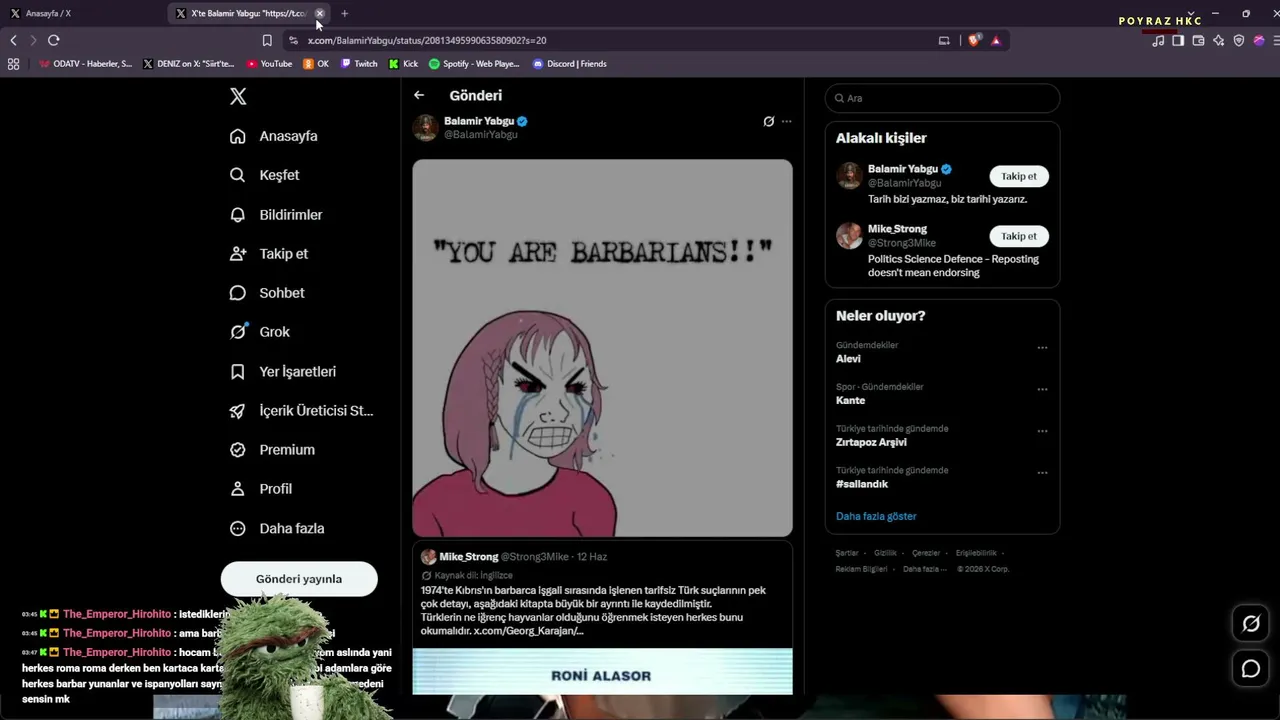Open the Kick bookmark
This screenshot has height=720, width=1280.
pyautogui.click(x=404, y=64)
